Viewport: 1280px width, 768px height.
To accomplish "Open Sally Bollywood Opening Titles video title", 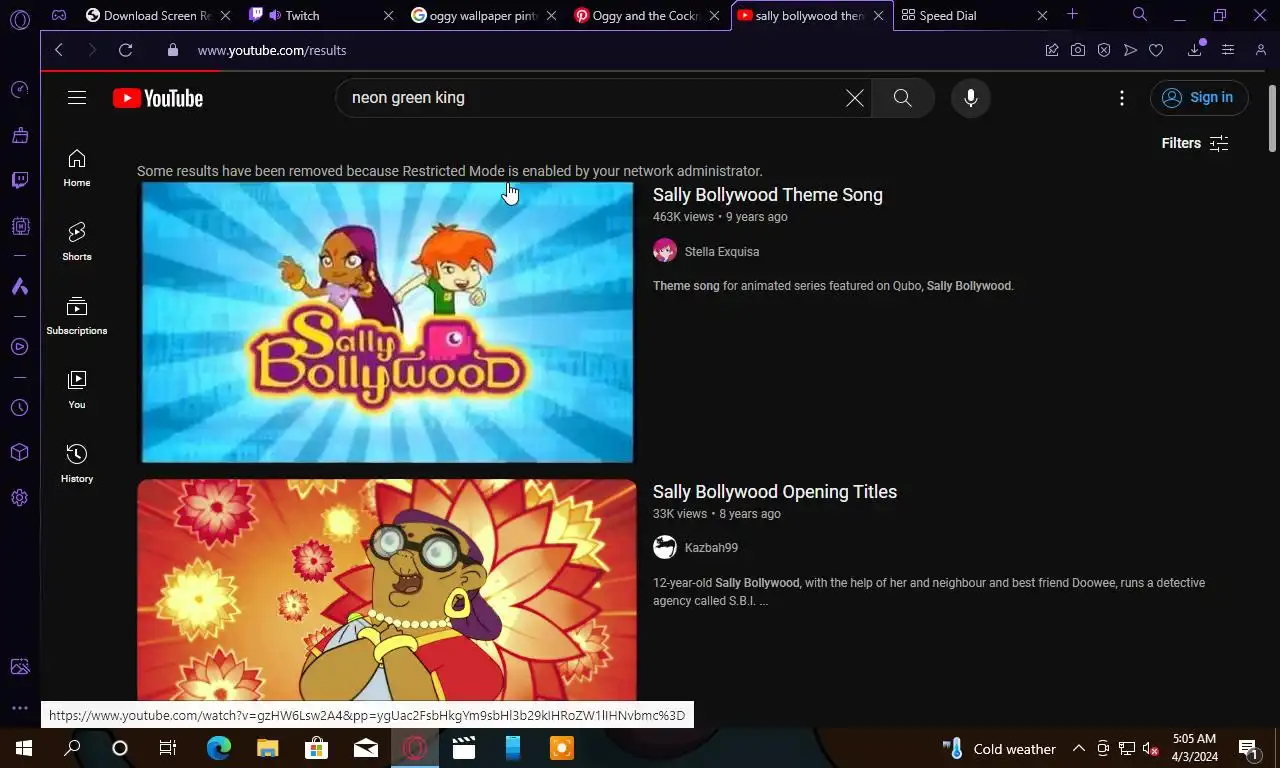I will pyautogui.click(x=775, y=492).
